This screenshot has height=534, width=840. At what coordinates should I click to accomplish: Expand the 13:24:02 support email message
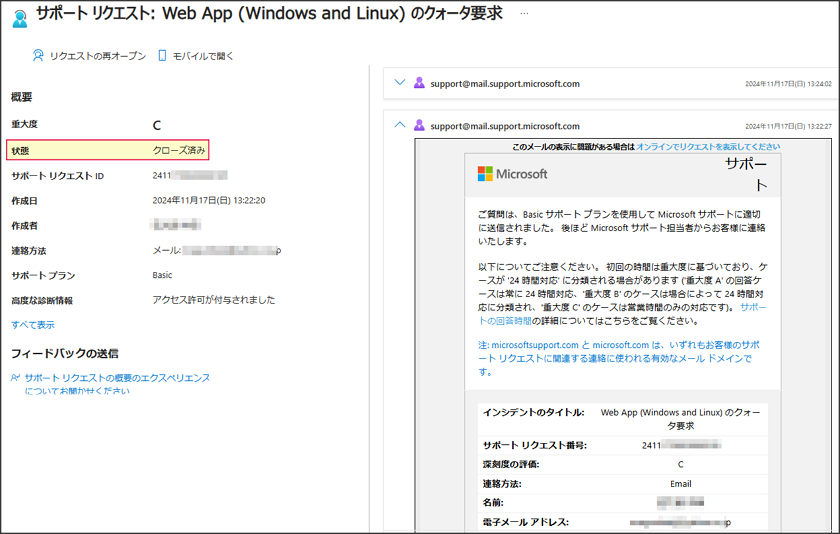pyautogui.click(x=399, y=82)
